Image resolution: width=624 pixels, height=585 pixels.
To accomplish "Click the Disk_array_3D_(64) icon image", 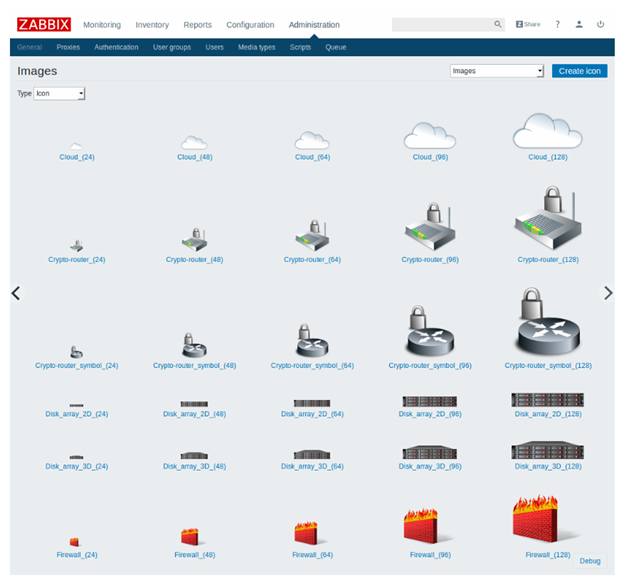I will pyautogui.click(x=312, y=454).
